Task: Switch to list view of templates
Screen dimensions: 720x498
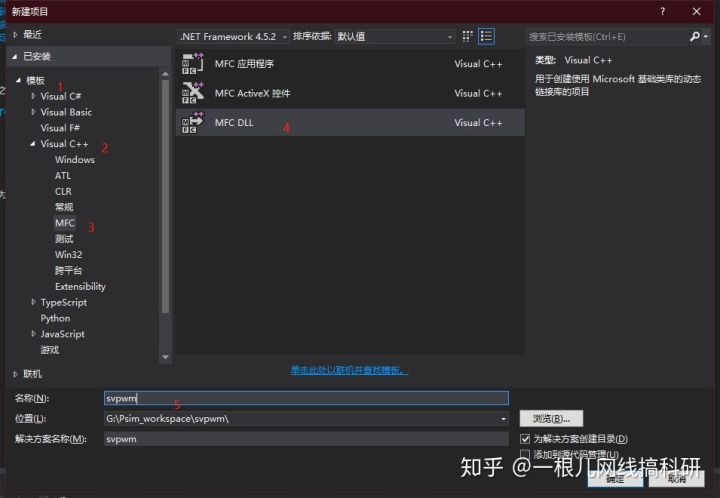Action: click(486, 37)
